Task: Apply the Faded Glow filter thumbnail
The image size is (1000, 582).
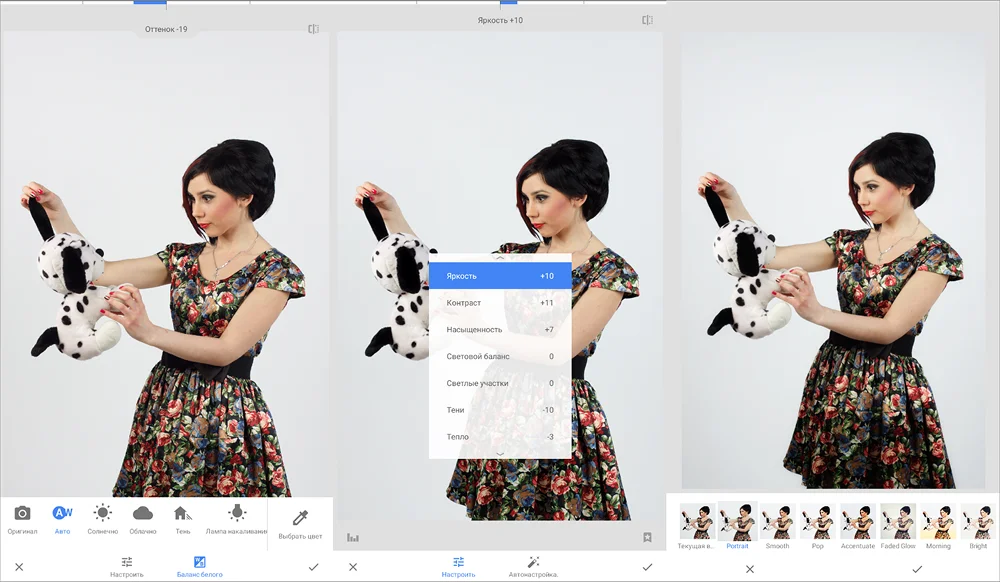Action: (x=897, y=525)
